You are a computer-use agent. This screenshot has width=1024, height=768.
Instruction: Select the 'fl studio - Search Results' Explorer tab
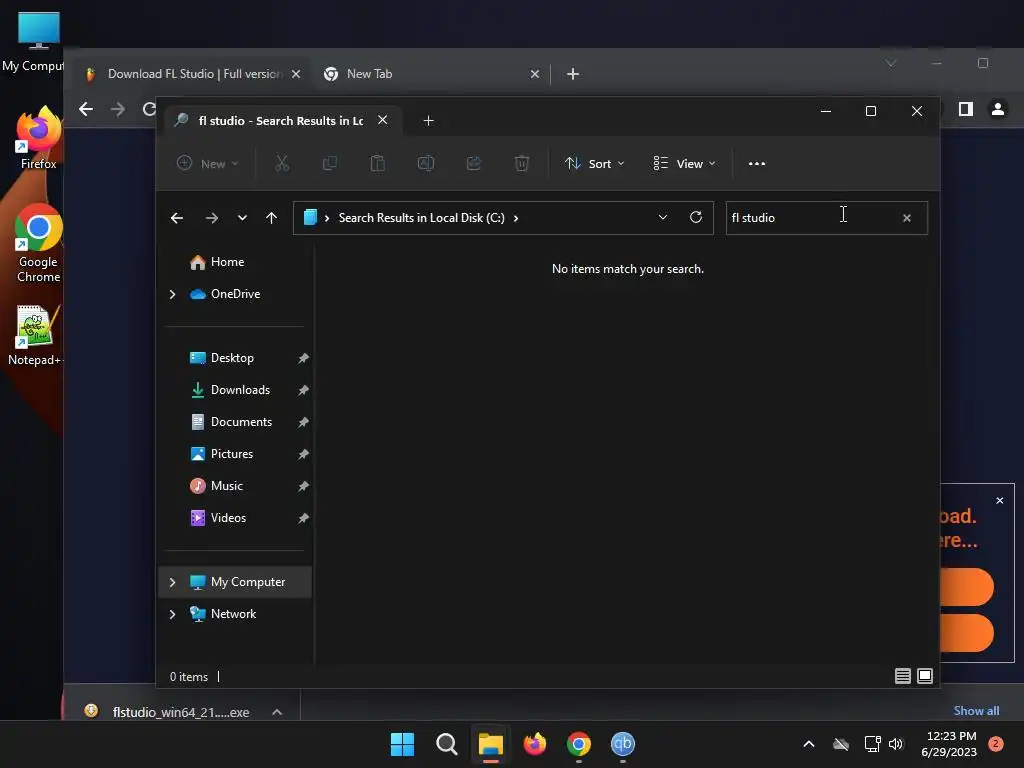(281, 121)
